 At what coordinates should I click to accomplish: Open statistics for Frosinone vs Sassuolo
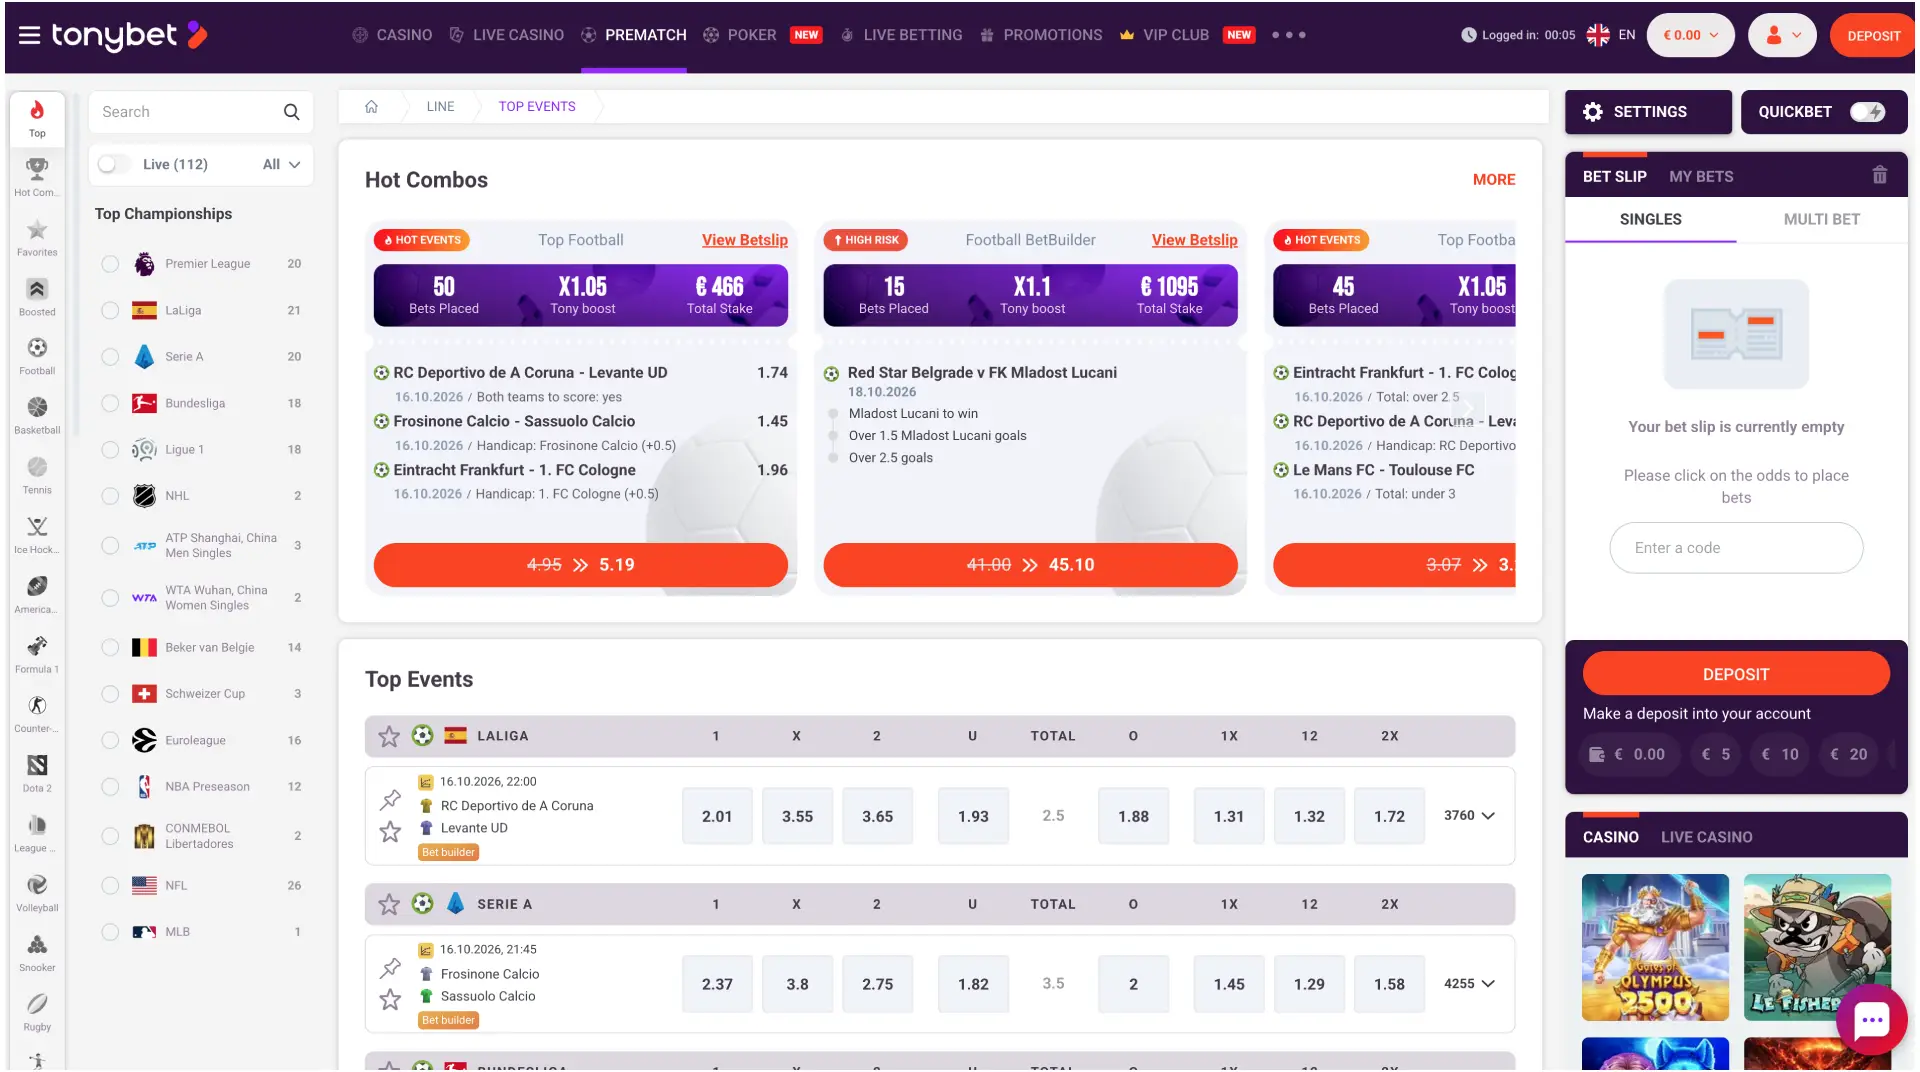pos(425,950)
